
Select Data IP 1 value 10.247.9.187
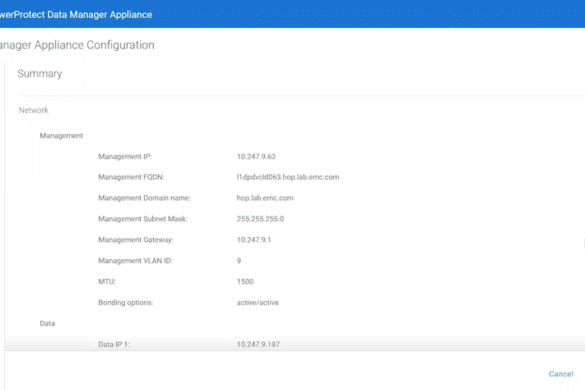tap(258, 344)
